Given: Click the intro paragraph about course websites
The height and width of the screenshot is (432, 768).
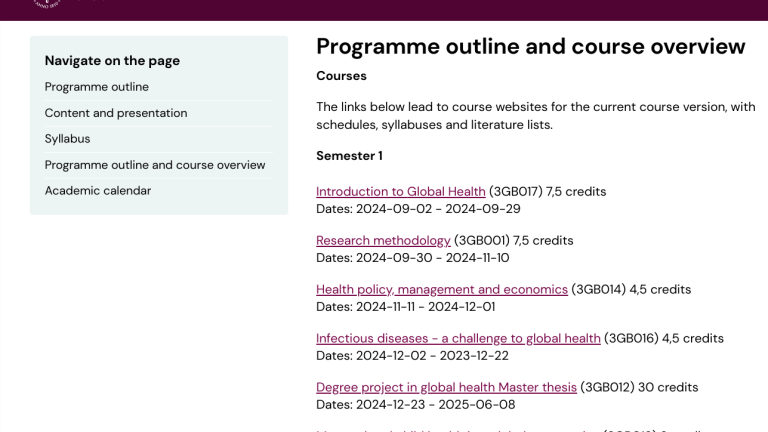Looking at the screenshot, I should pos(536,116).
